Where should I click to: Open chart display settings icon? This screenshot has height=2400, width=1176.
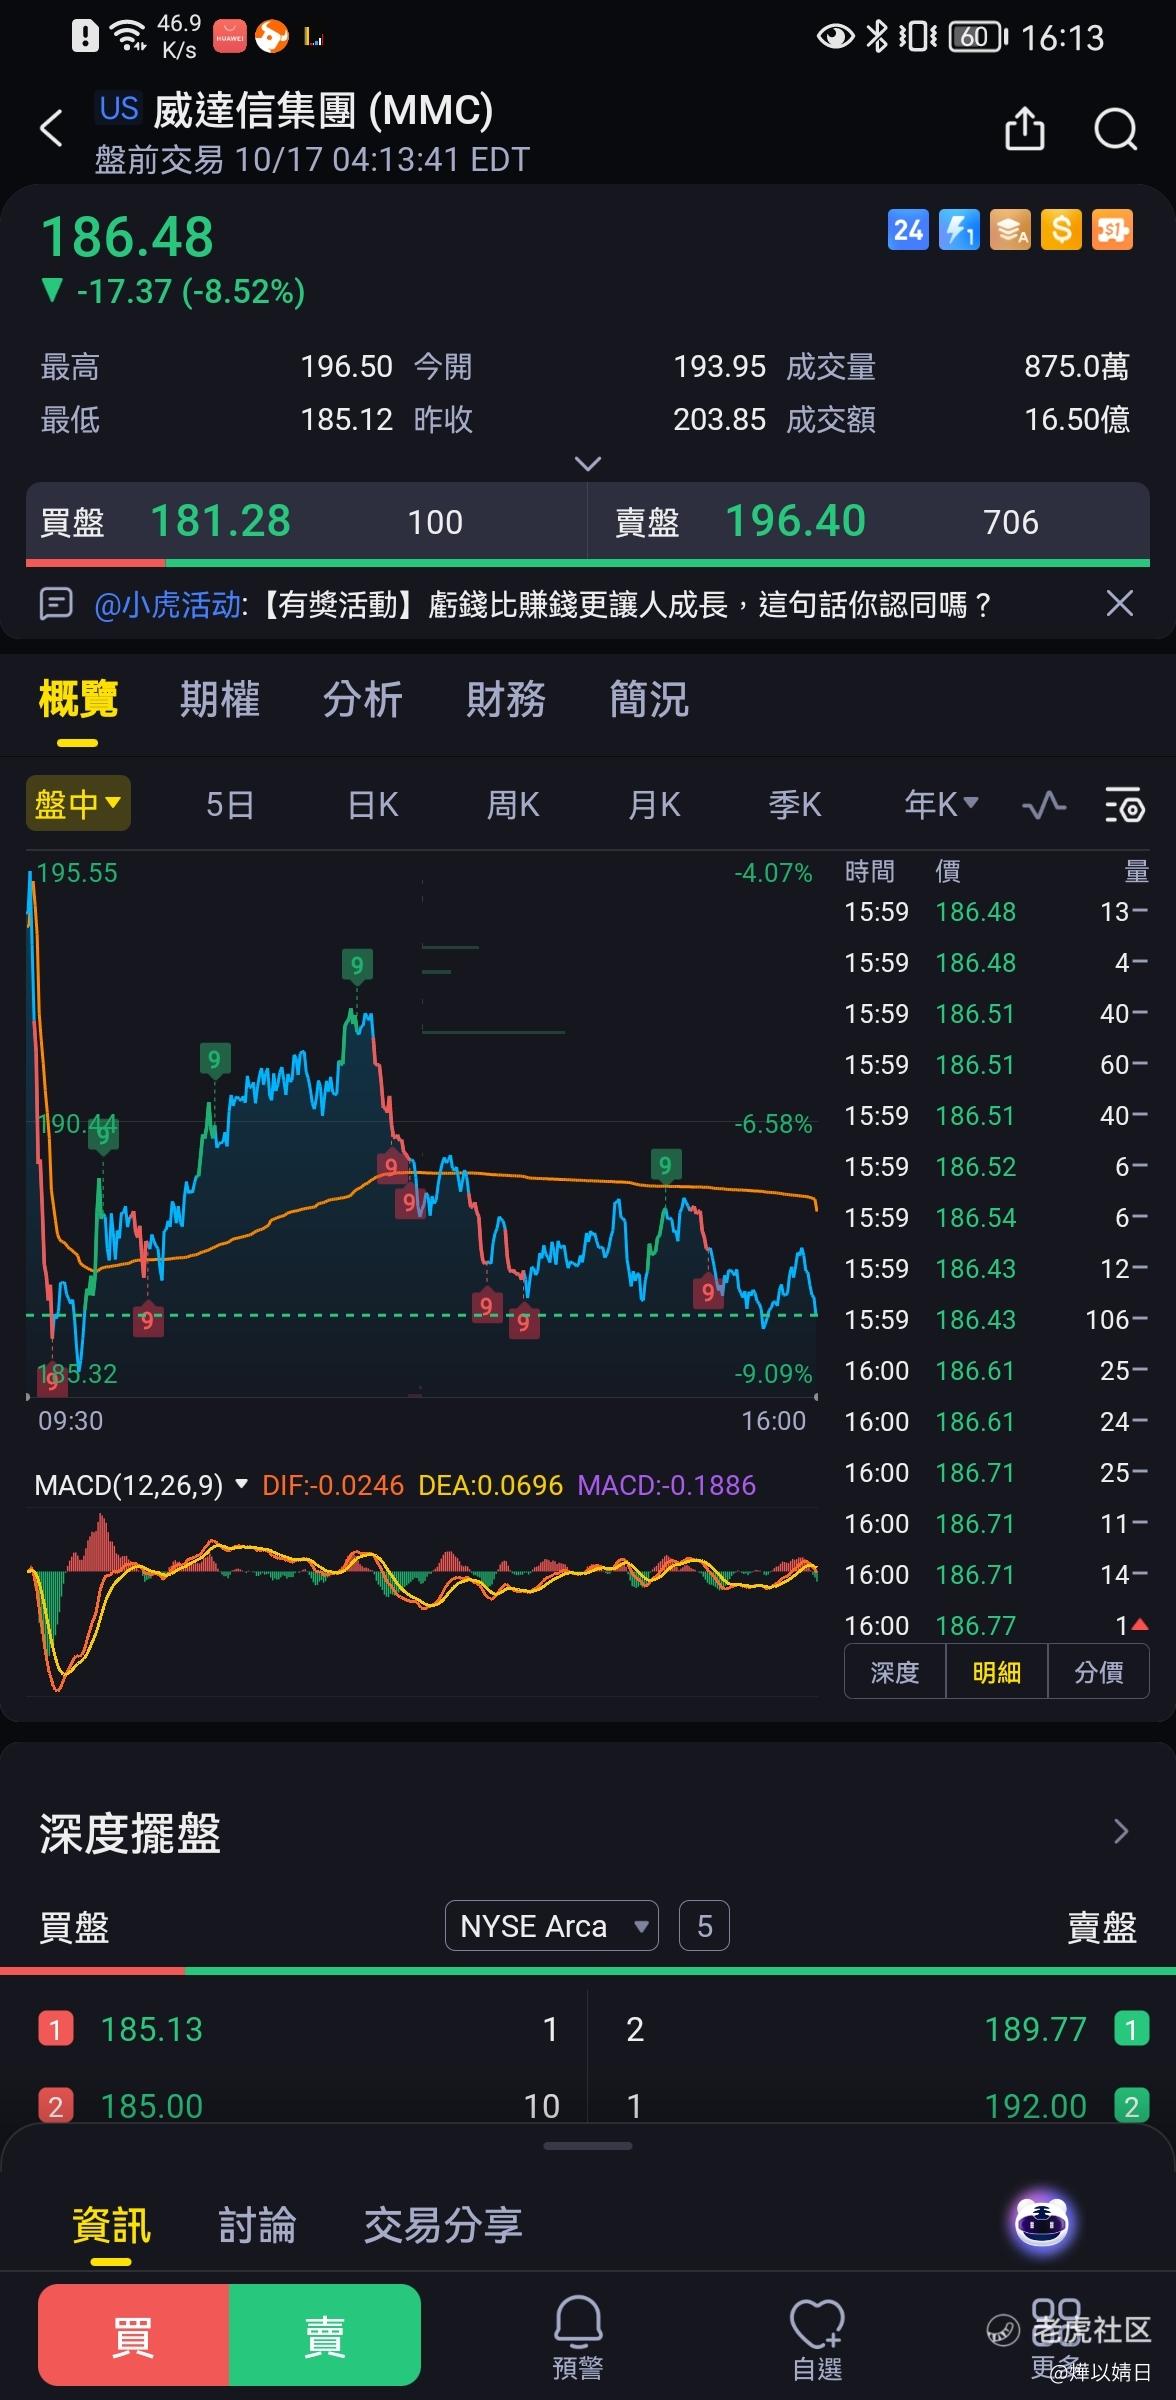click(1124, 805)
